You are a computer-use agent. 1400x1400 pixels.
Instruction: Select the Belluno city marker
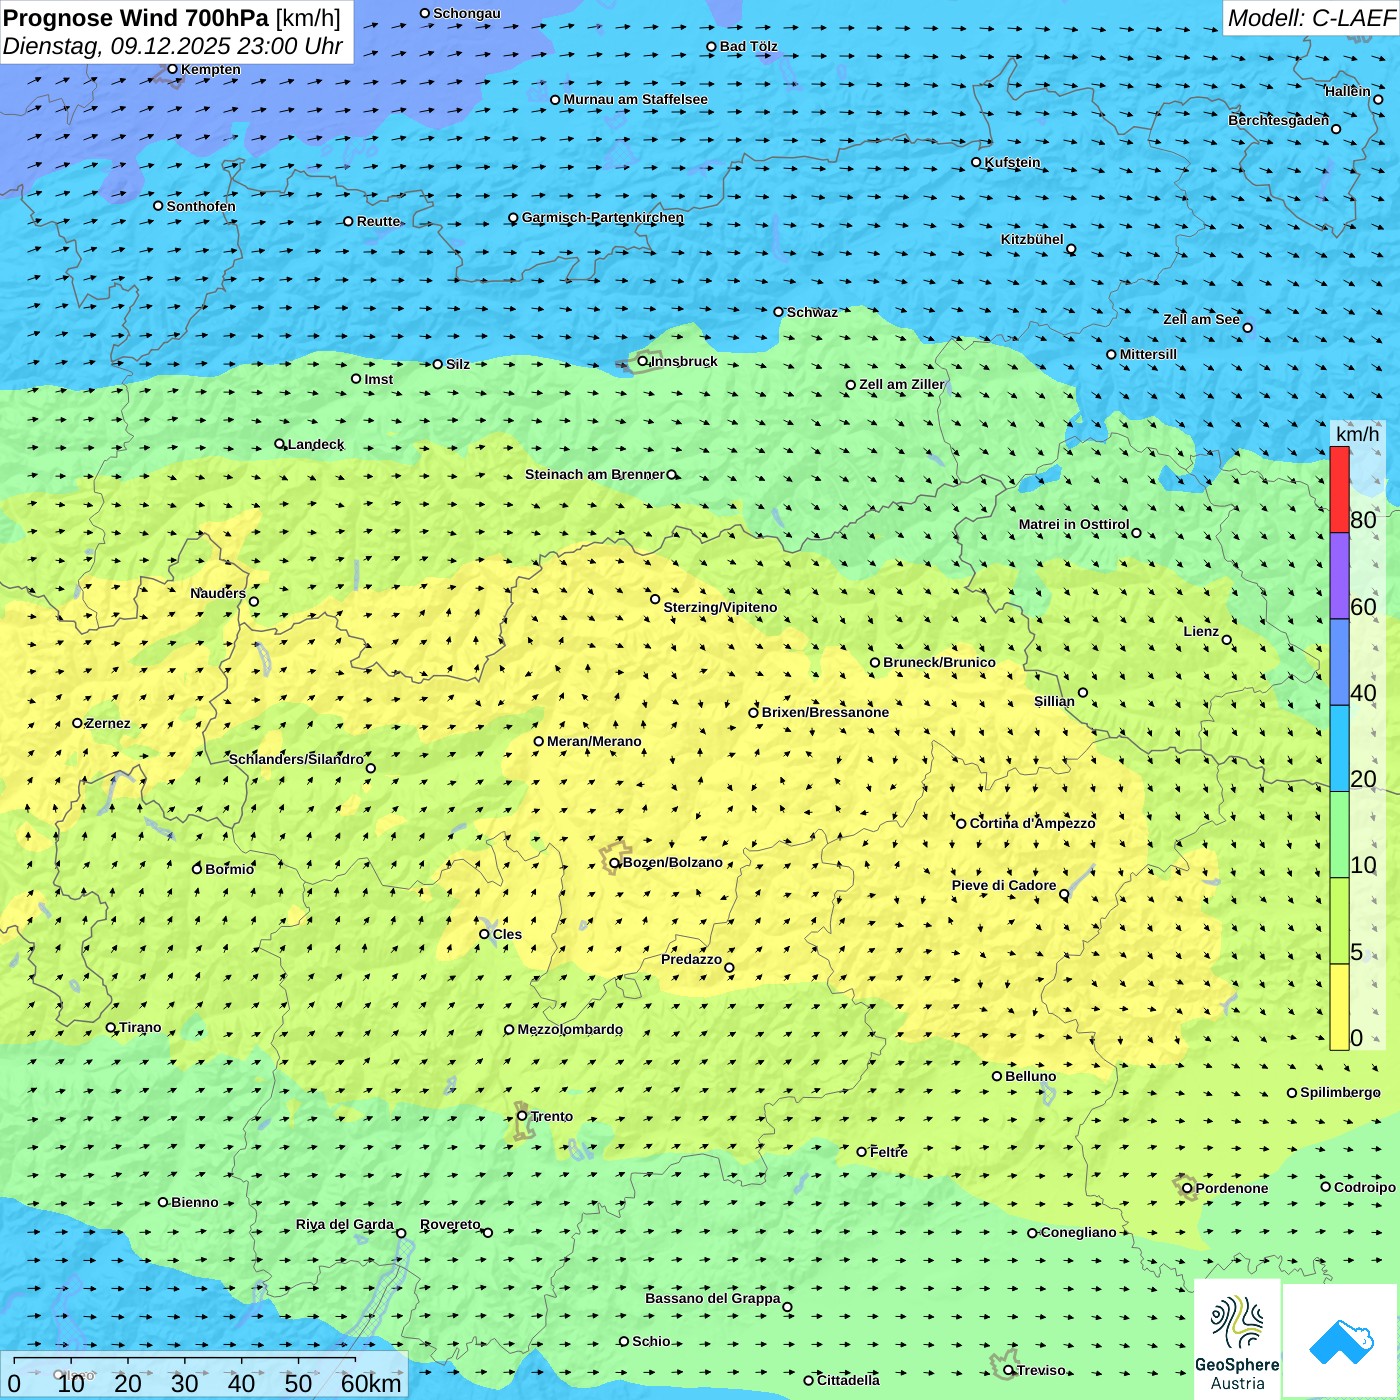point(997,1076)
